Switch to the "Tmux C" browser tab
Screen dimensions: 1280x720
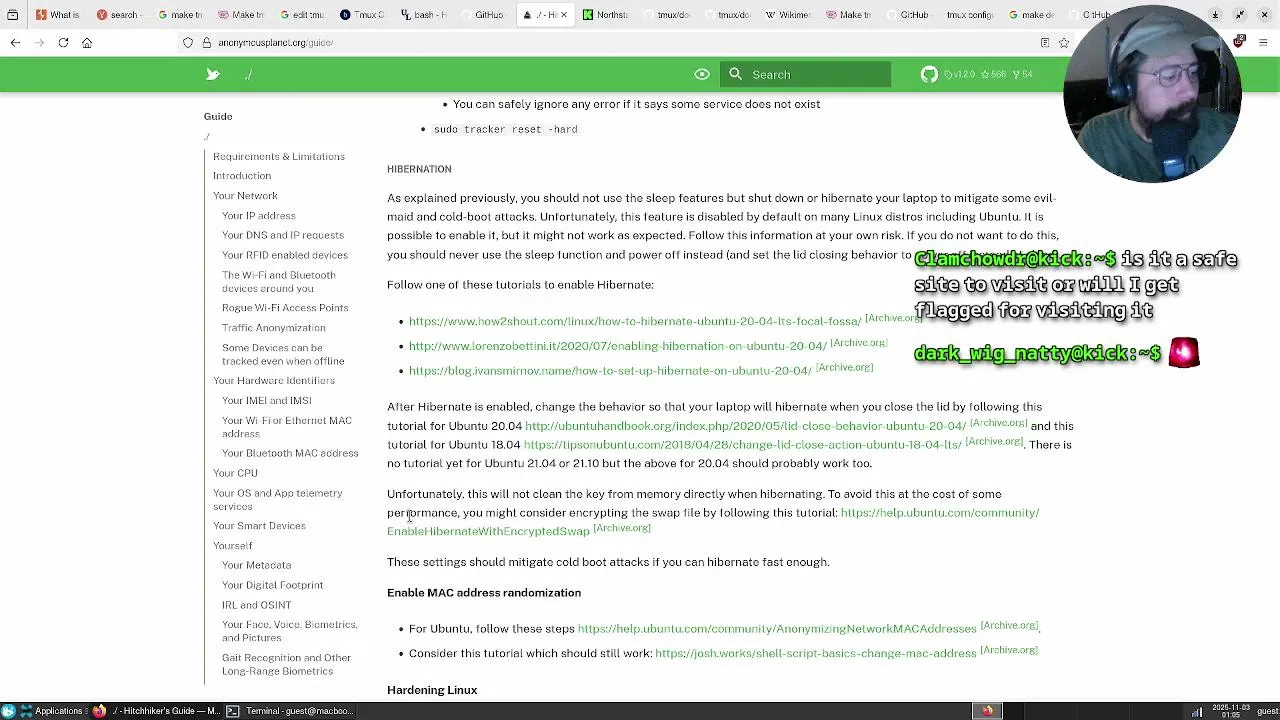coord(364,15)
